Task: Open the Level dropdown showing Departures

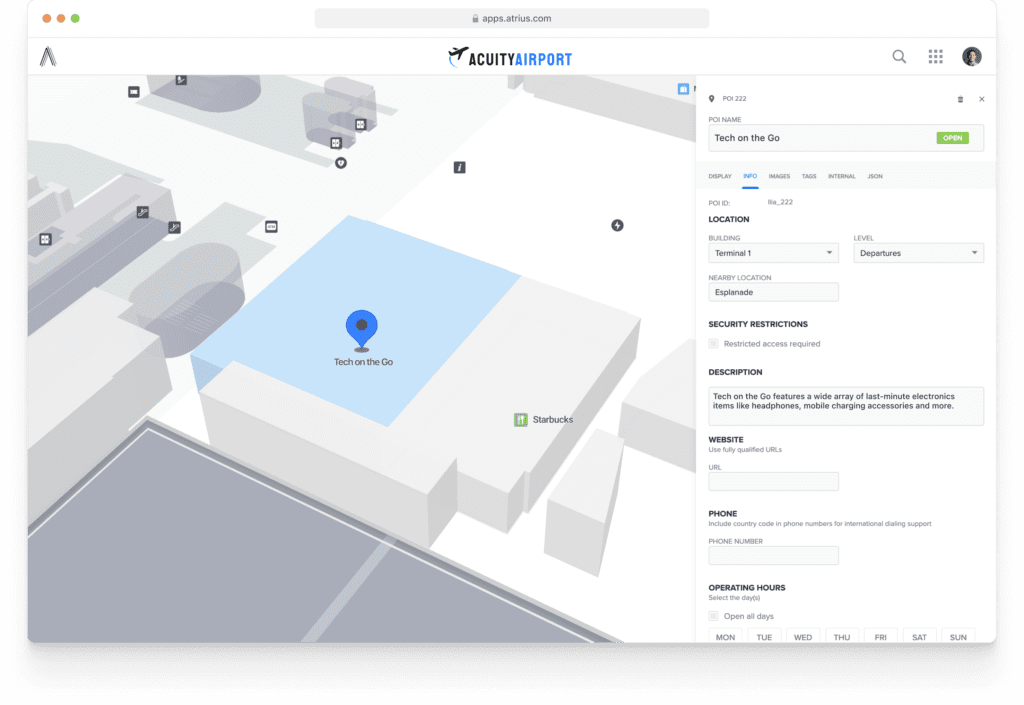Action: pyautogui.click(x=917, y=253)
